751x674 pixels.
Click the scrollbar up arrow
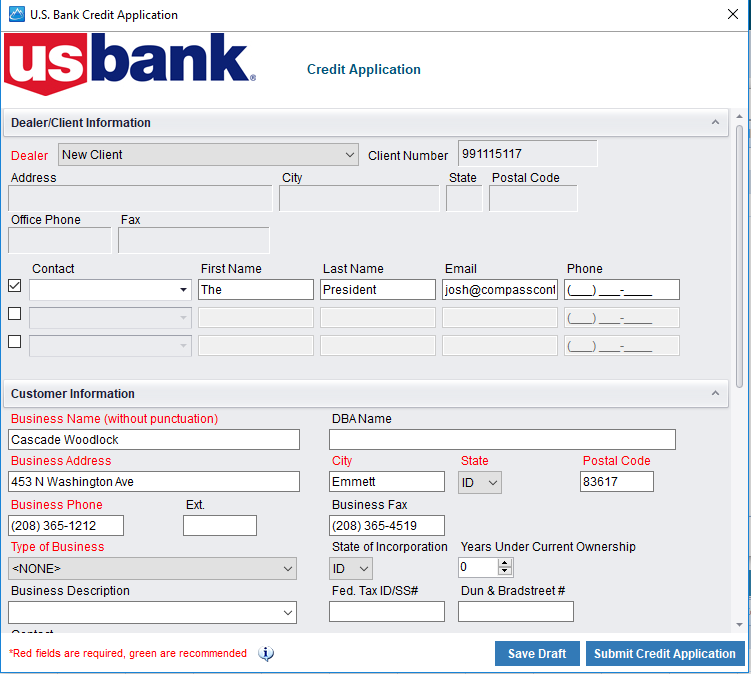point(740,116)
